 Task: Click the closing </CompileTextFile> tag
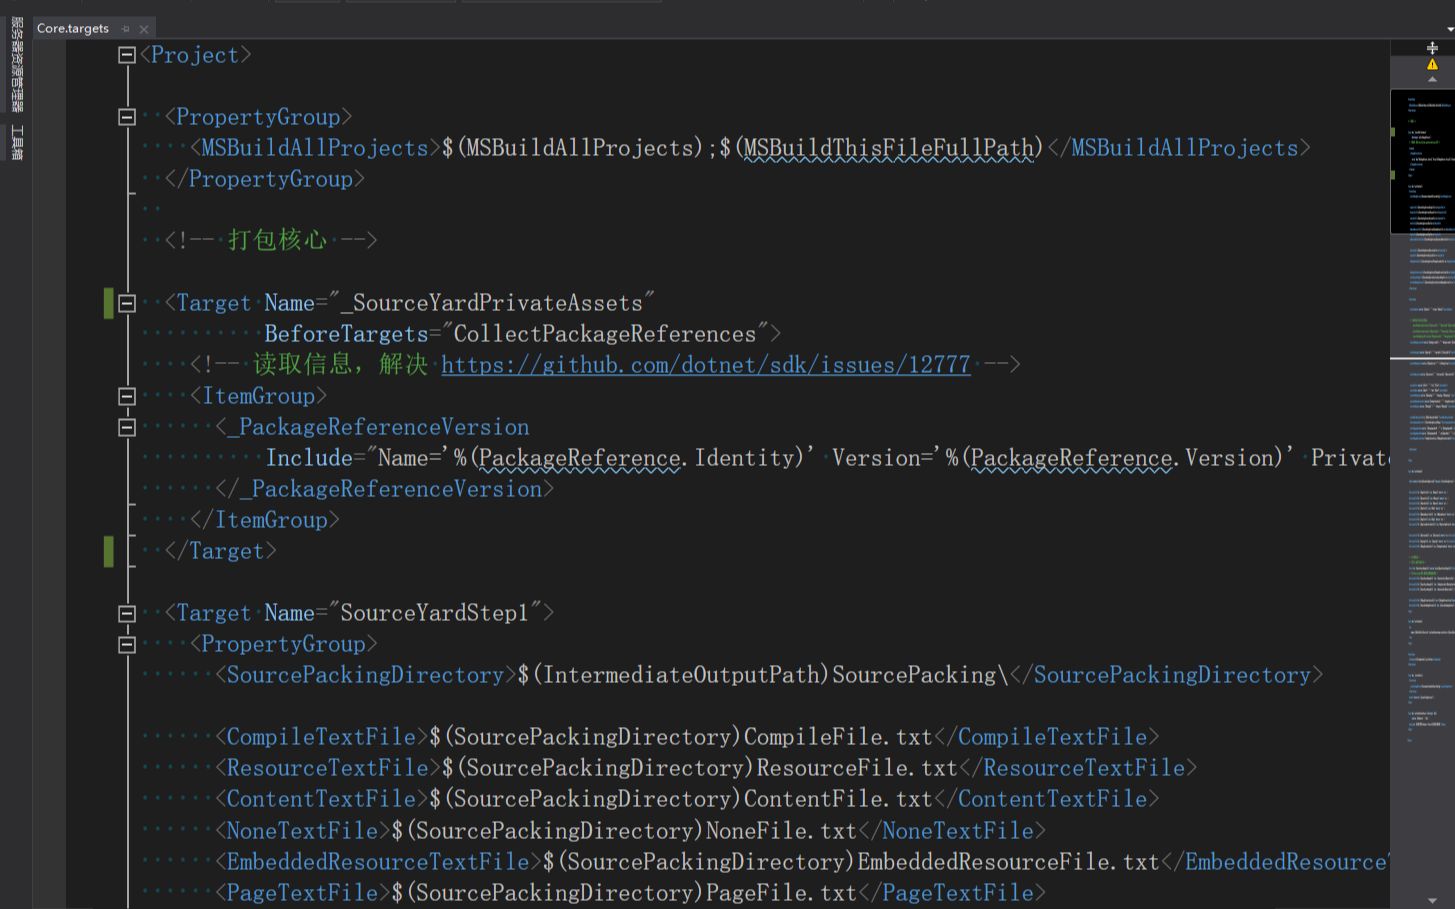tap(1046, 737)
